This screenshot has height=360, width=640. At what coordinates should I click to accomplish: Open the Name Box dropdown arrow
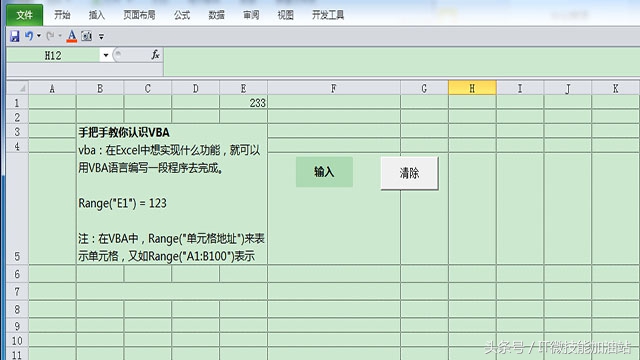coord(106,55)
